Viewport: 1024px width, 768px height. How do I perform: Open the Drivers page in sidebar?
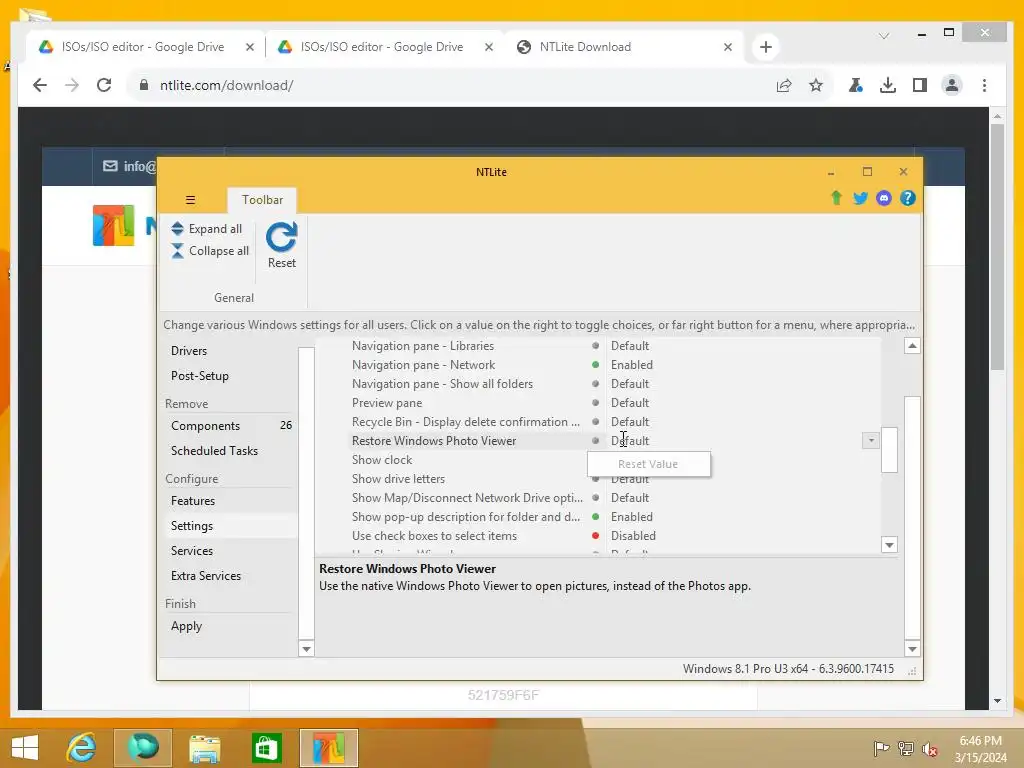click(x=189, y=351)
